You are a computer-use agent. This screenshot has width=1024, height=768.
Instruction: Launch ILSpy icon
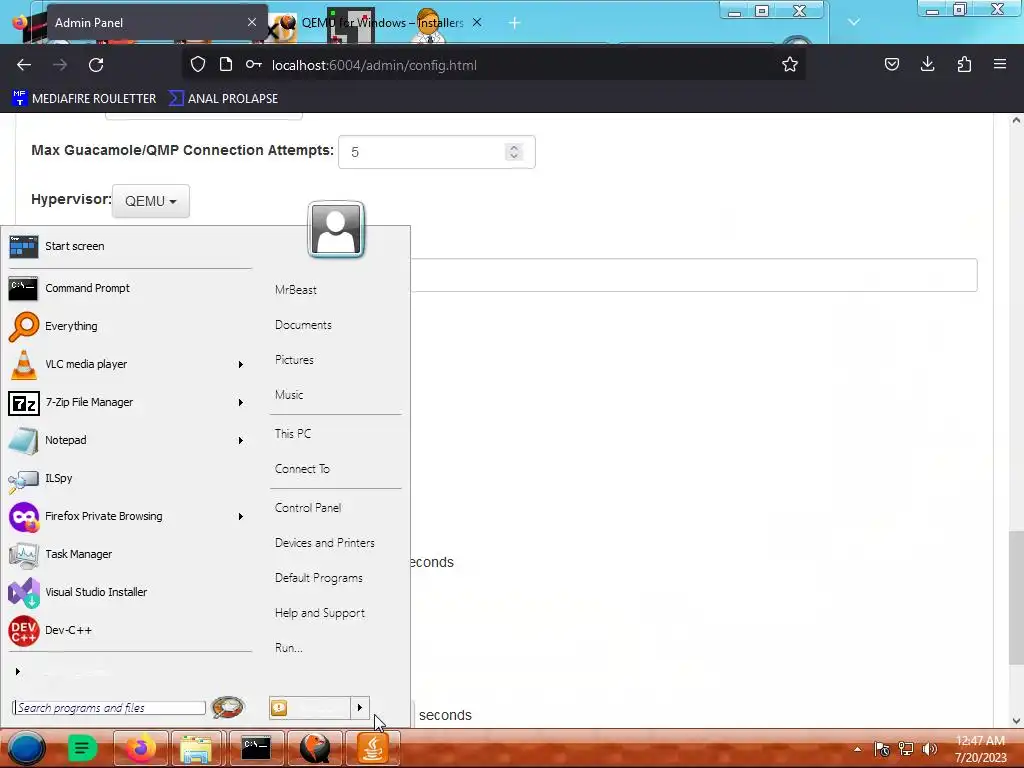coord(24,479)
